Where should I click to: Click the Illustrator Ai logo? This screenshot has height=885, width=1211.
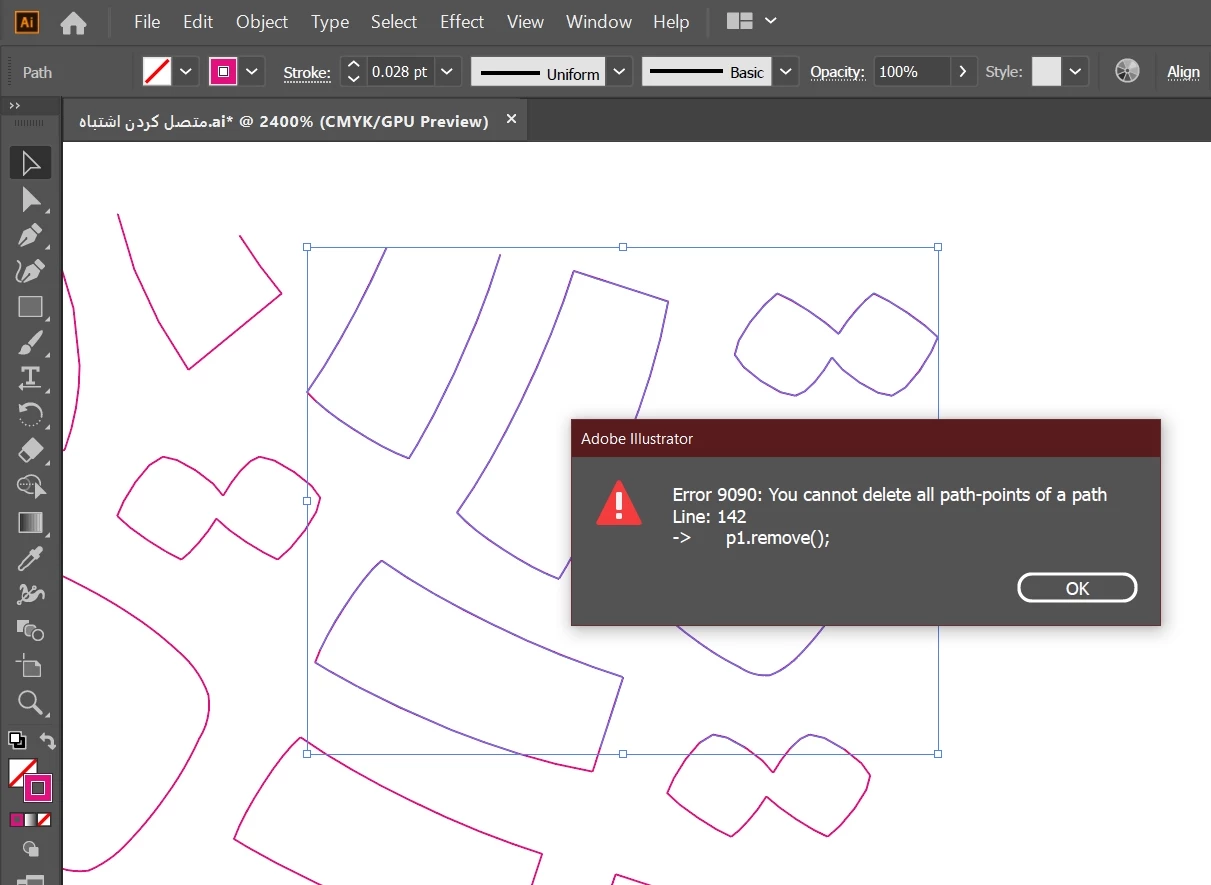coord(28,21)
